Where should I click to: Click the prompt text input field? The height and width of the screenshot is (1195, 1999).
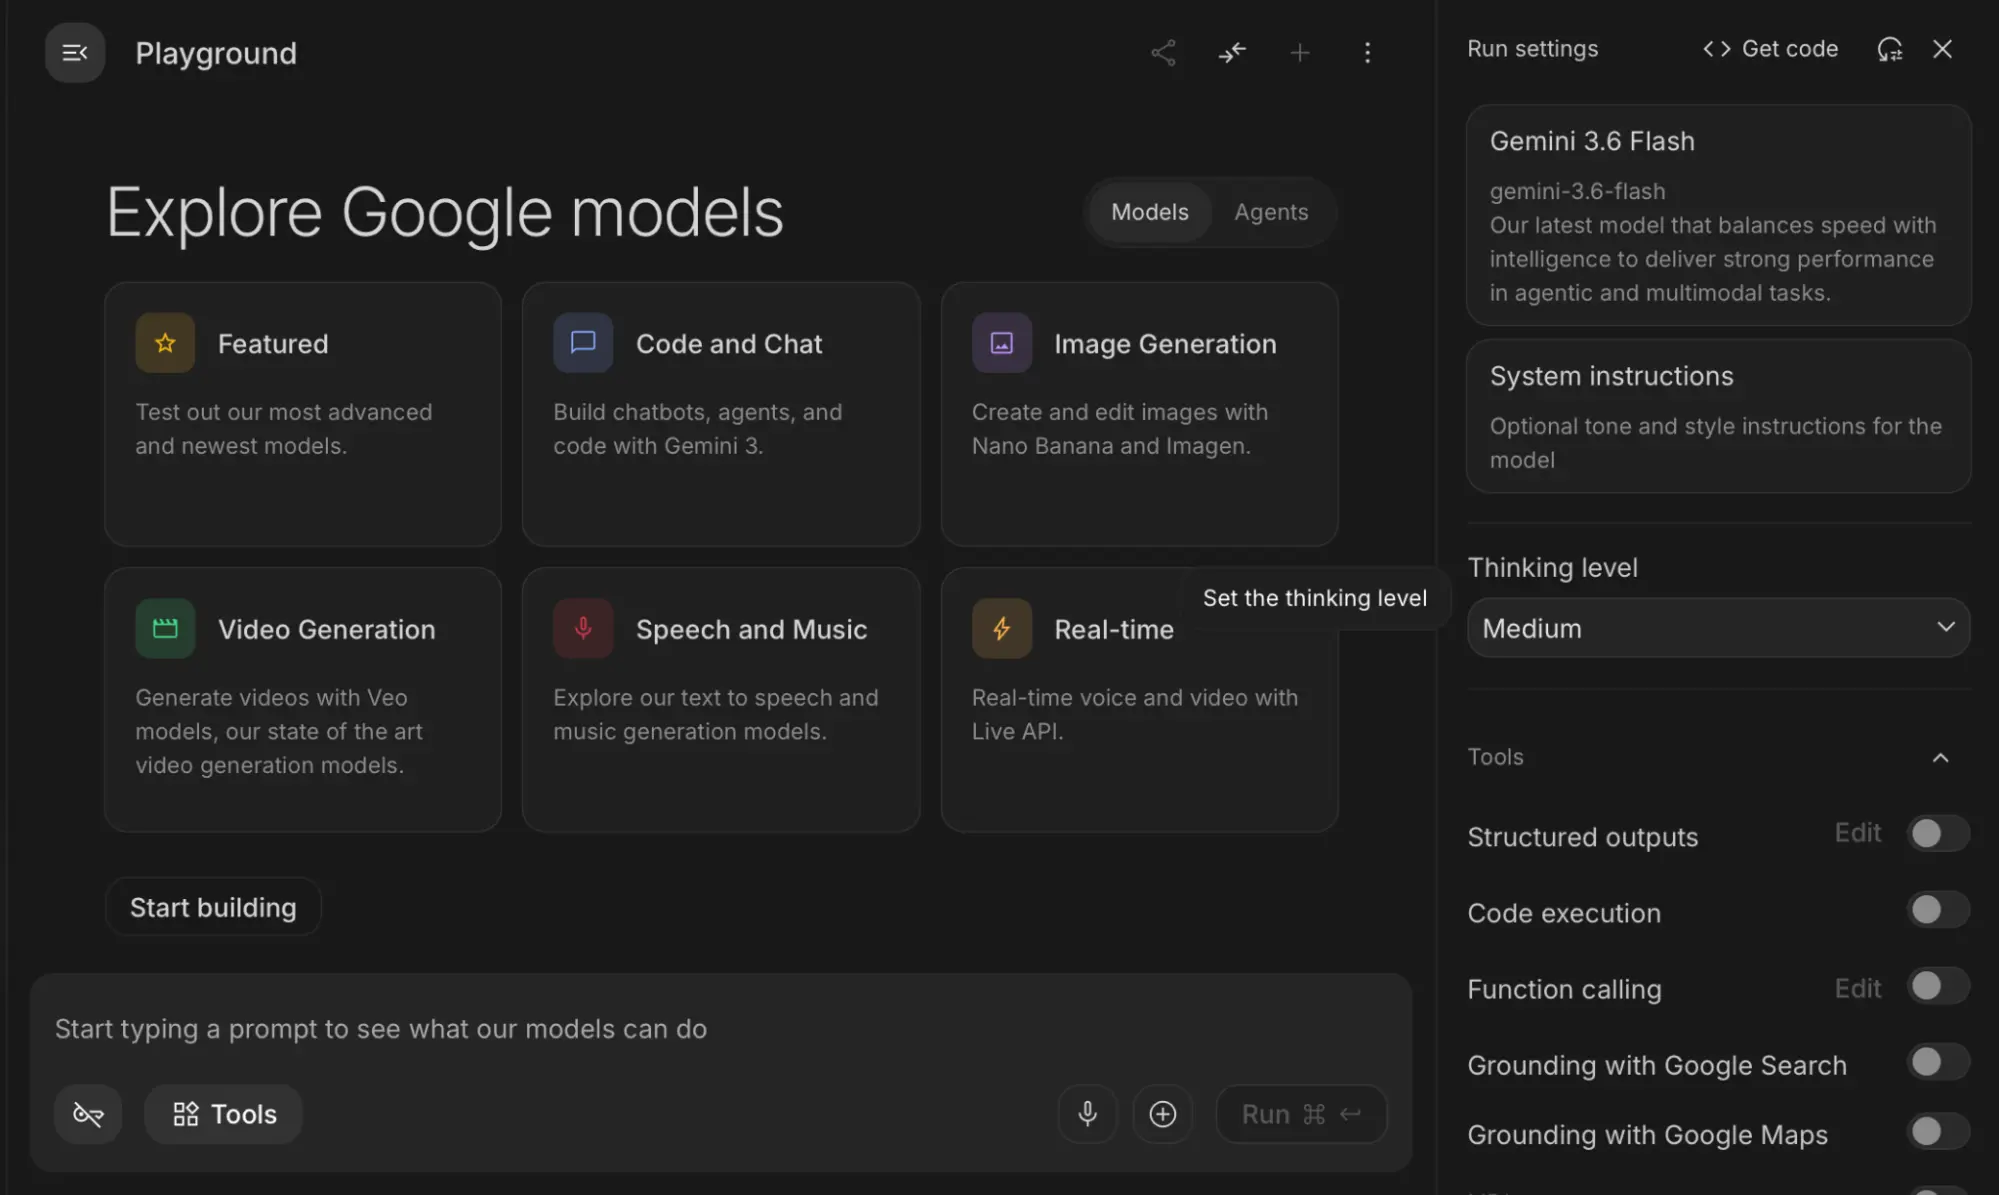720,1029
